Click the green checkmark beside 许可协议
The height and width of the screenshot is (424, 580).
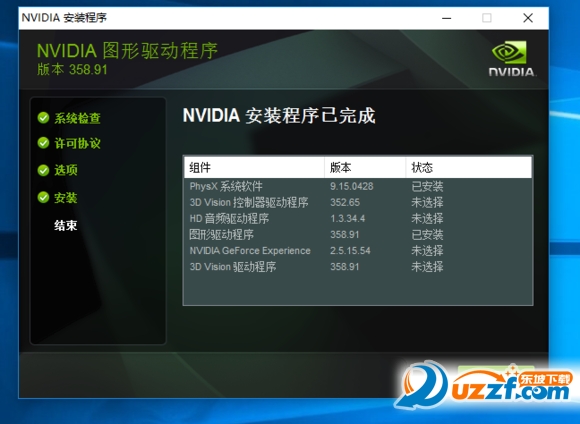pyautogui.click(x=43, y=143)
